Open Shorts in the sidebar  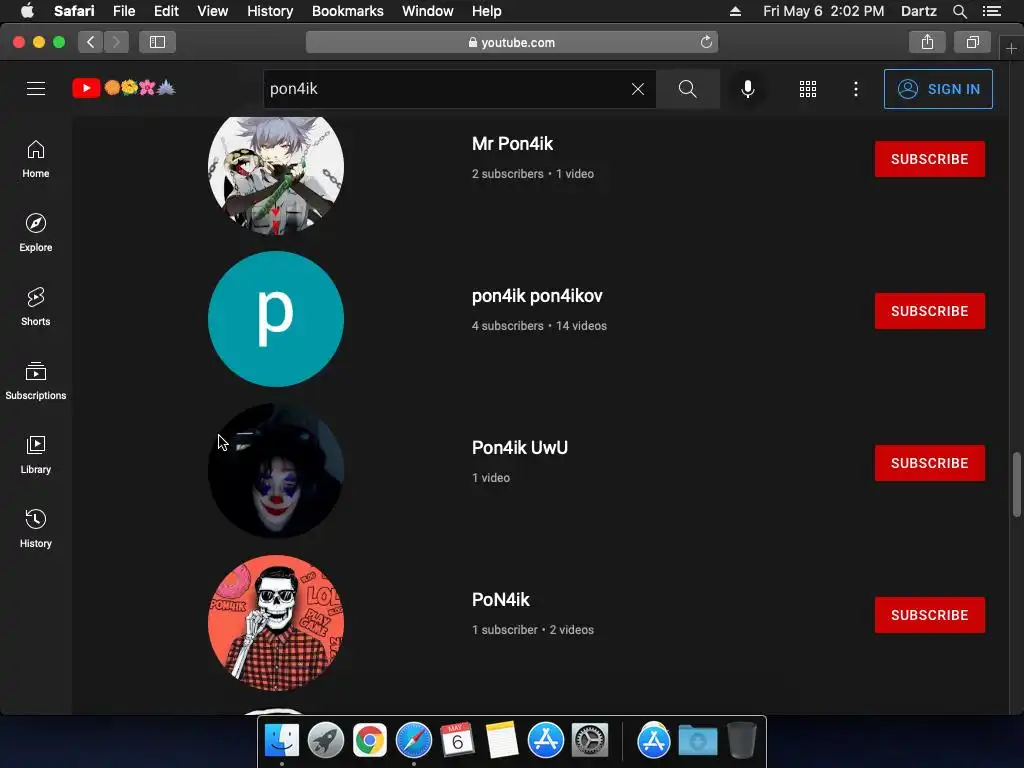pyautogui.click(x=36, y=306)
